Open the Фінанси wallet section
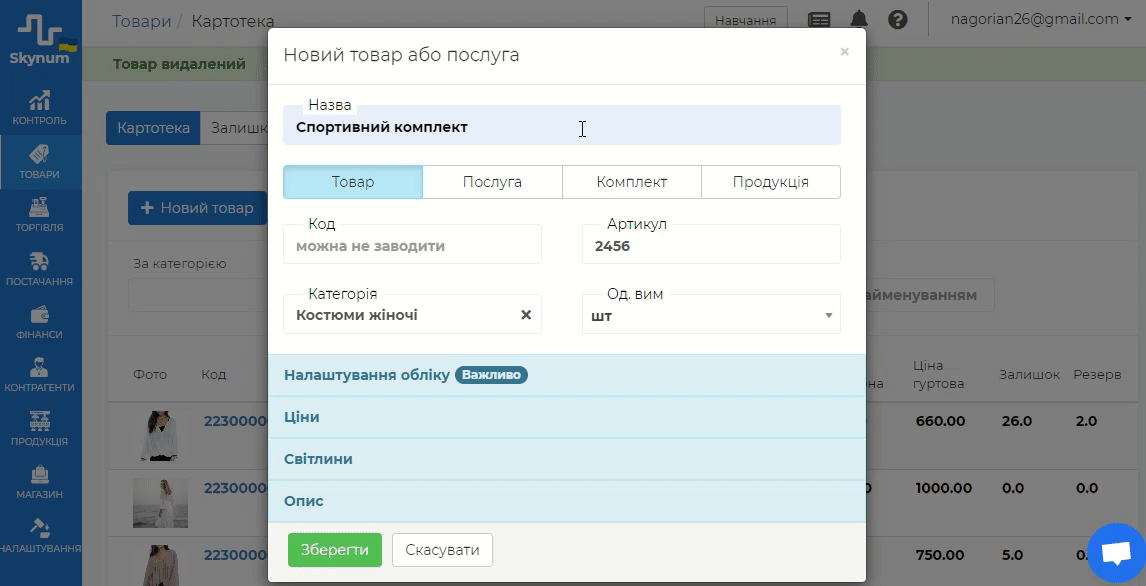Viewport: 1146px width, 586px height. coord(40,322)
